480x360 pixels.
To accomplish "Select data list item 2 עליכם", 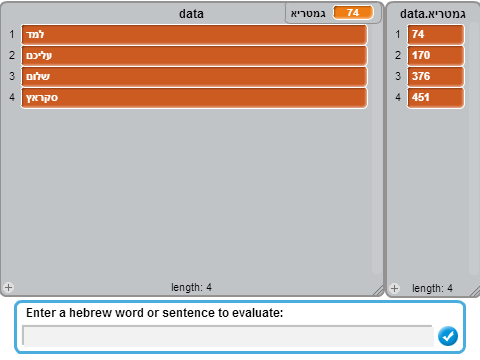I will [x=194, y=55].
